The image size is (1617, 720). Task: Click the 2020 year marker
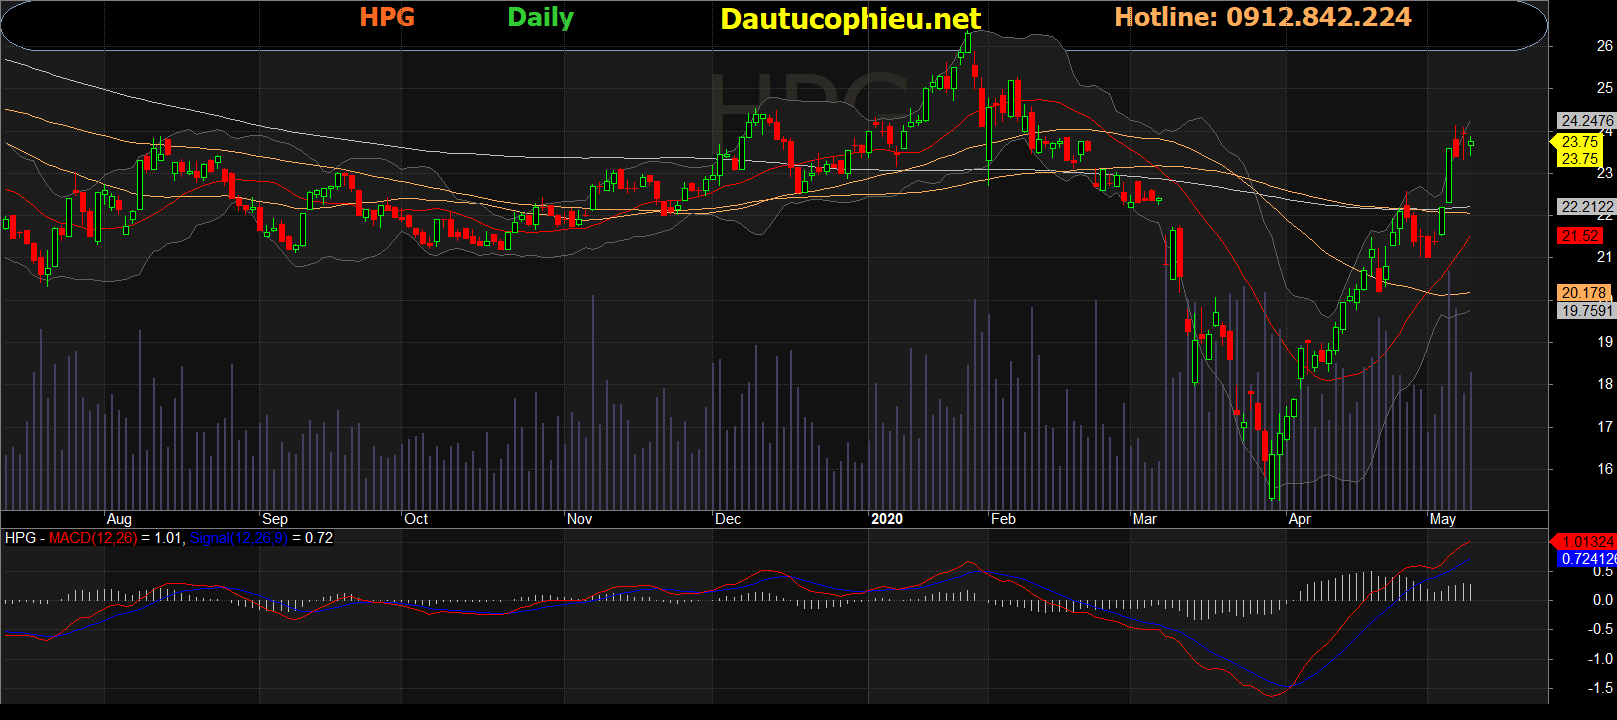[887, 519]
